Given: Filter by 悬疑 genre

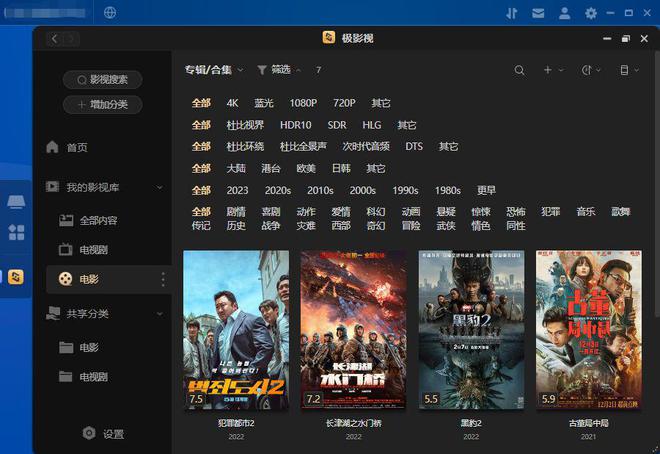Looking at the screenshot, I should point(446,212).
